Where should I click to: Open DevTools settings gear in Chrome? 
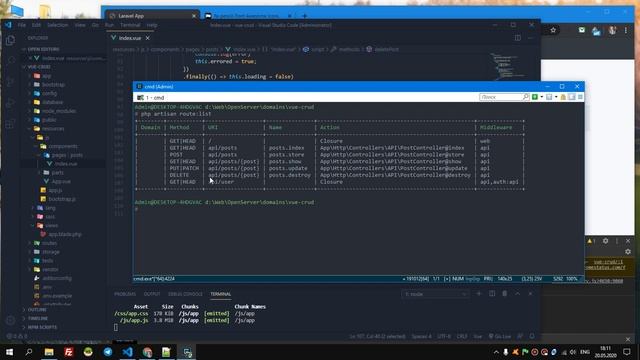point(606,241)
